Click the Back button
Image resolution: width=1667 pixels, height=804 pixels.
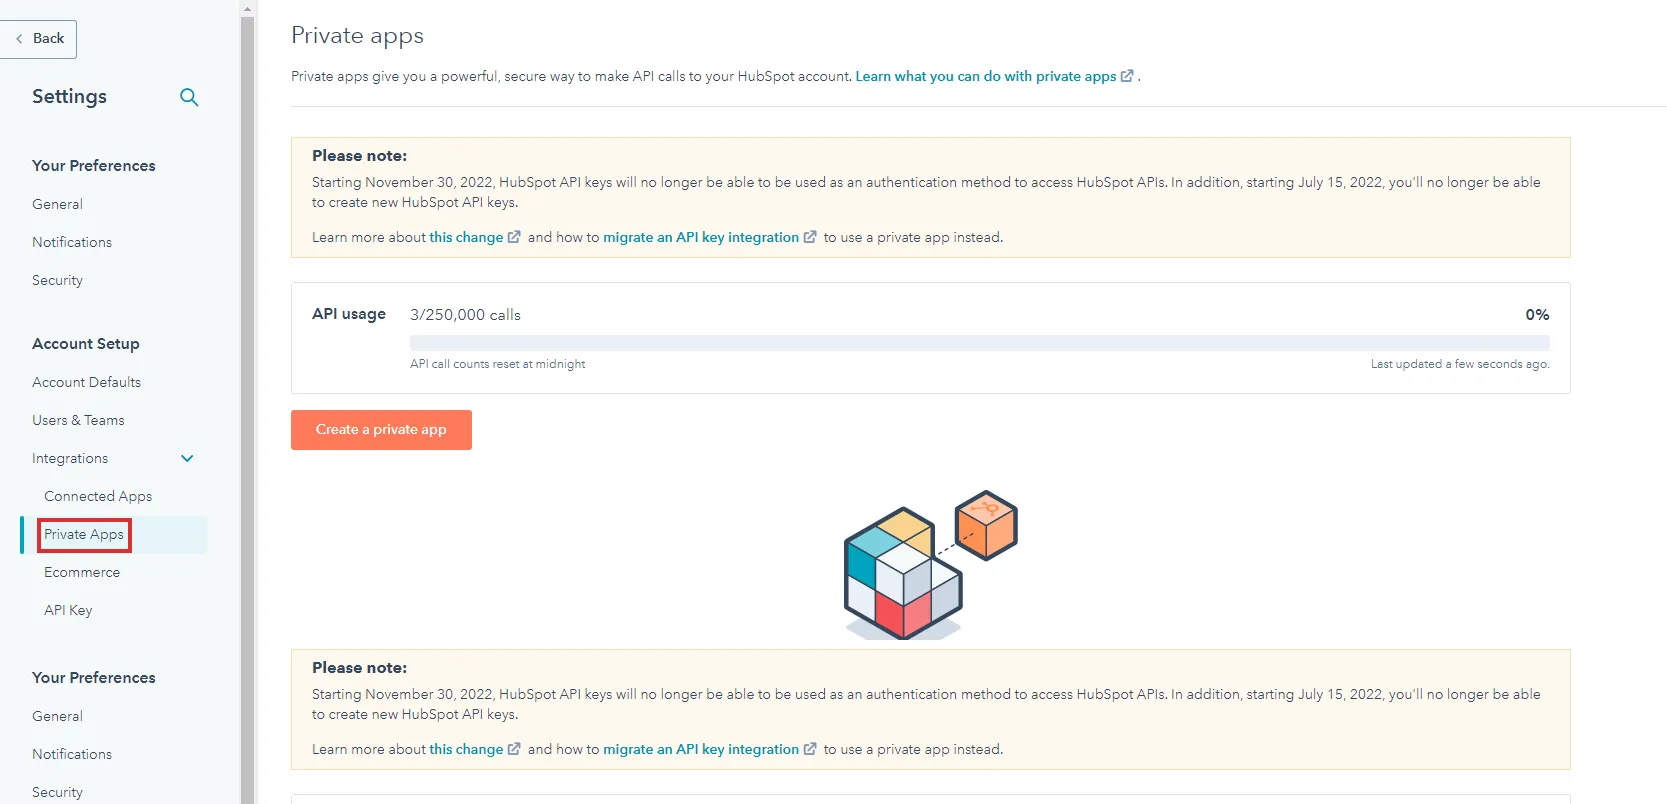[x=39, y=39]
